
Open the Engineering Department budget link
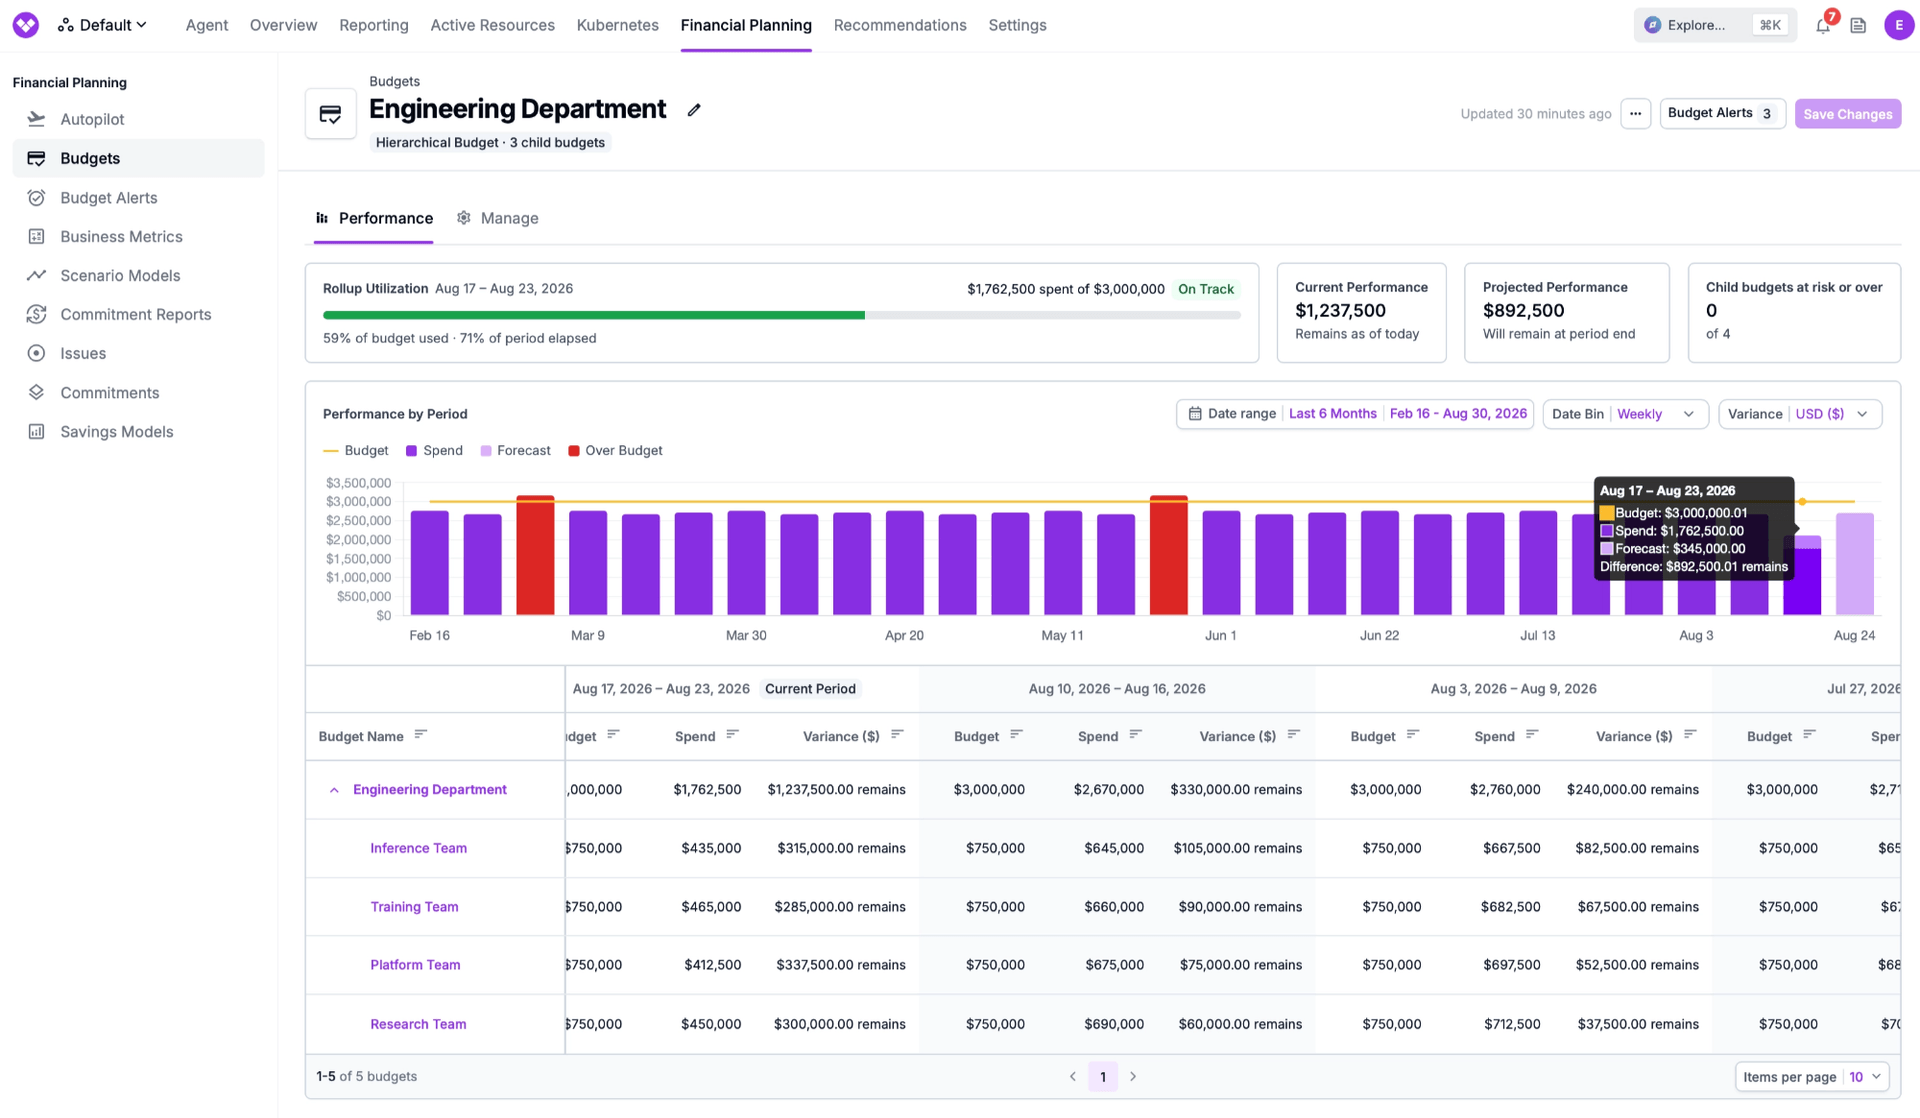[429, 790]
